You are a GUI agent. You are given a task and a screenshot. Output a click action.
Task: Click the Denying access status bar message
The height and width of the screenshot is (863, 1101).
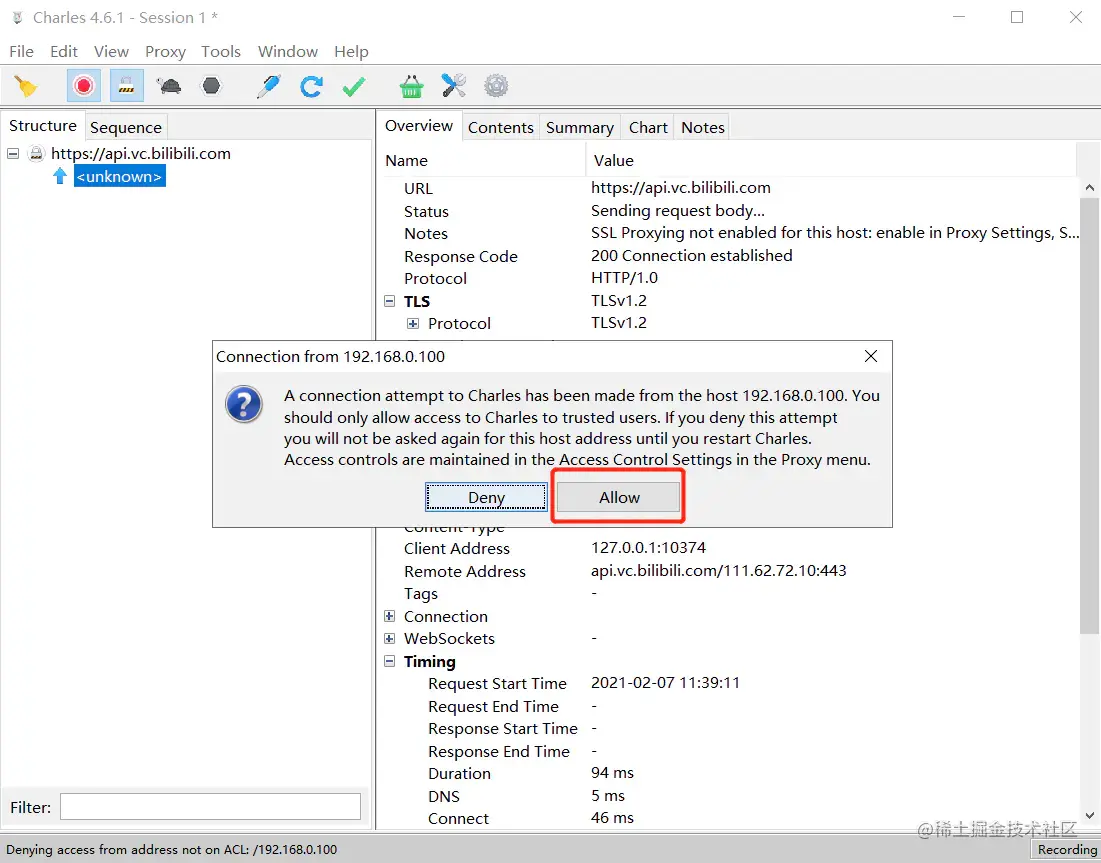pyautogui.click(x=171, y=850)
